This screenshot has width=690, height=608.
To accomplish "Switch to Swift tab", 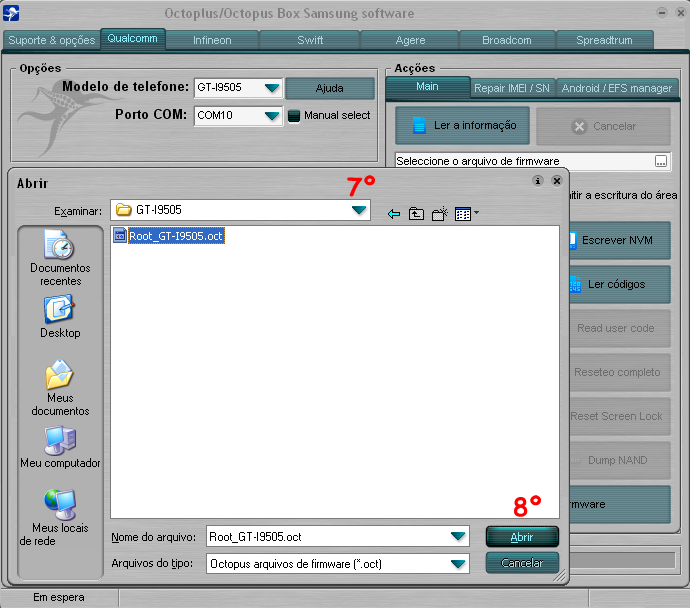I will [x=310, y=40].
